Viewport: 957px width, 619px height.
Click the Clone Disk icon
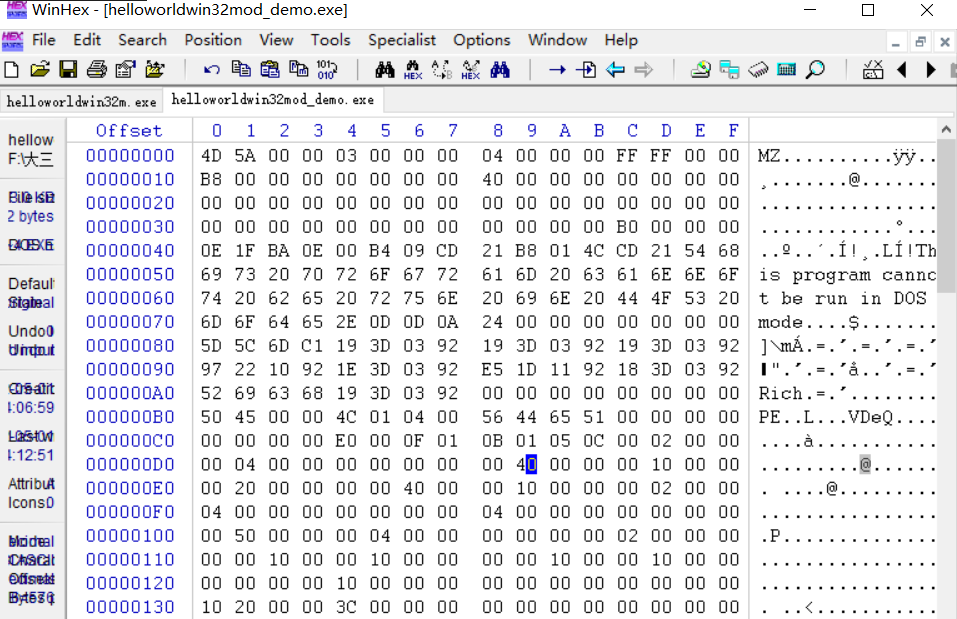(x=729, y=70)
